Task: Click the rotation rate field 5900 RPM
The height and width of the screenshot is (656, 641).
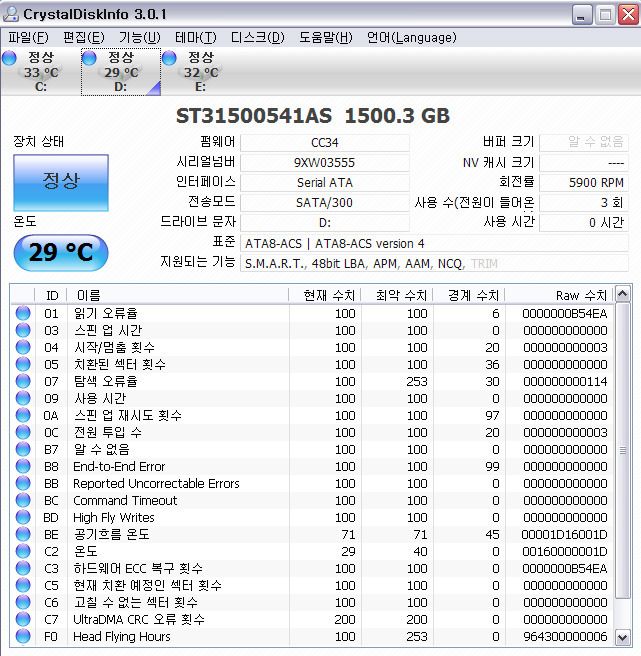Action: click(584, 183)
